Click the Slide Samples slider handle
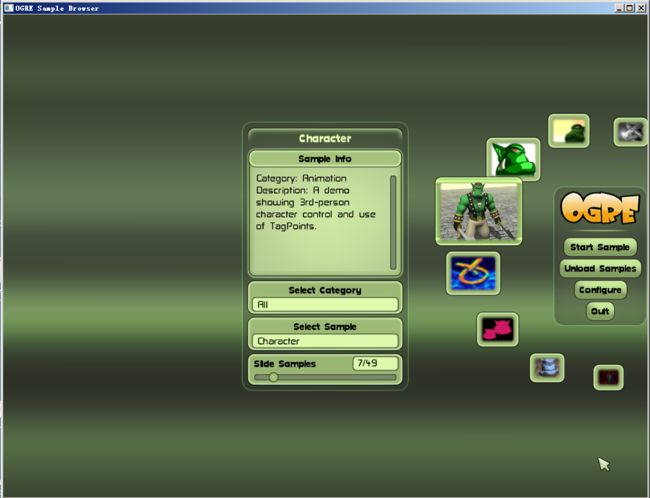This screenshot has height=498, width=650. click(x=273, y=377)
